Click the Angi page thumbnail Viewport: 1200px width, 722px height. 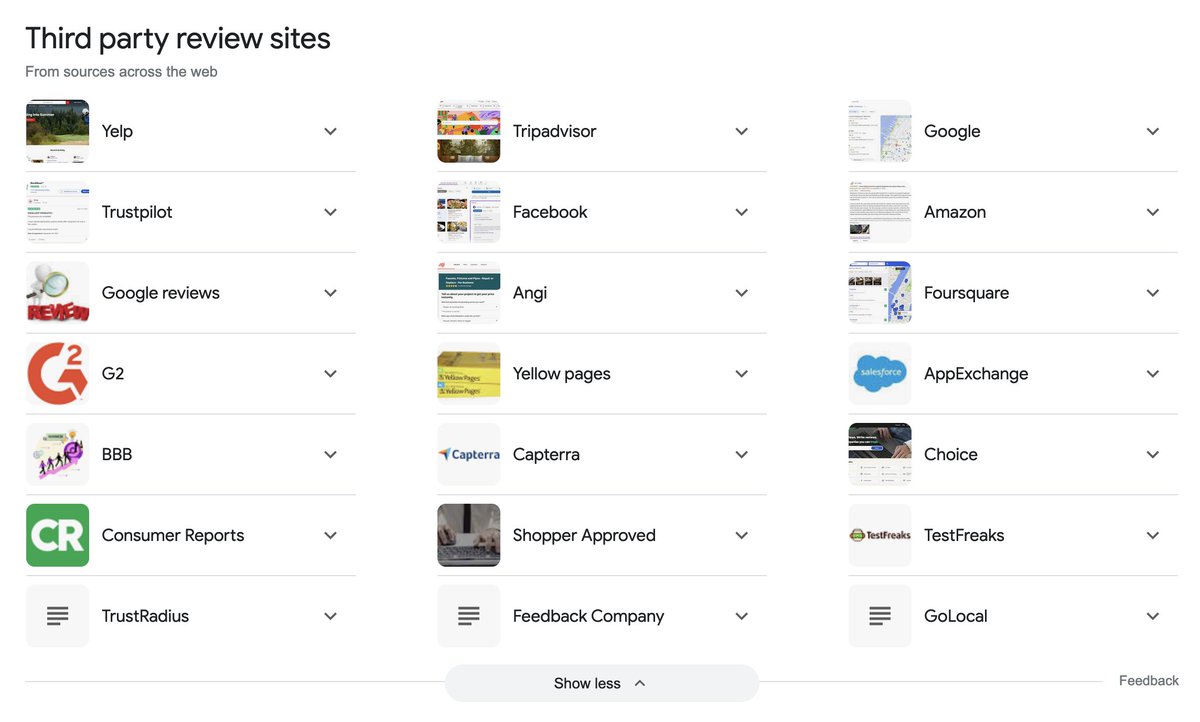(468, 293)
